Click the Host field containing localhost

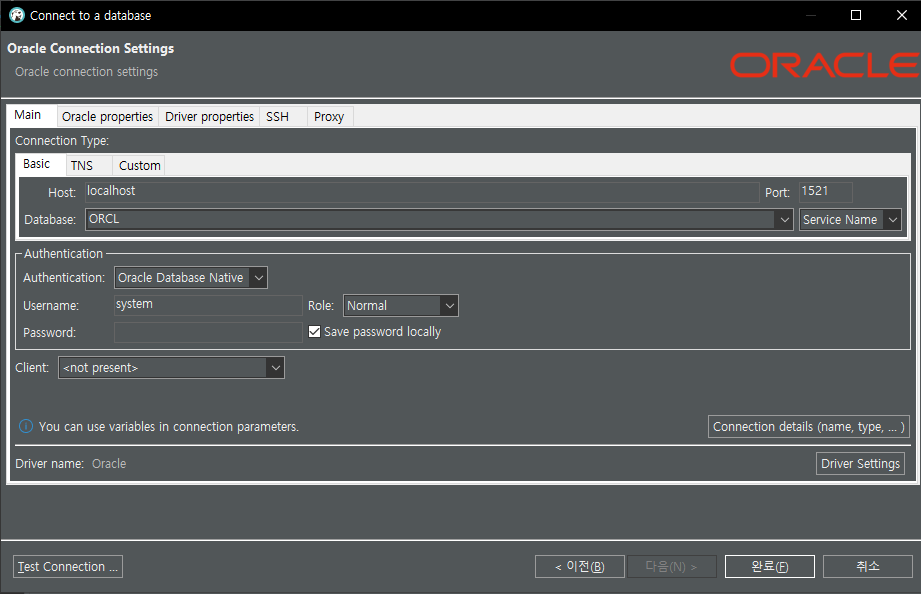[422, 192]
